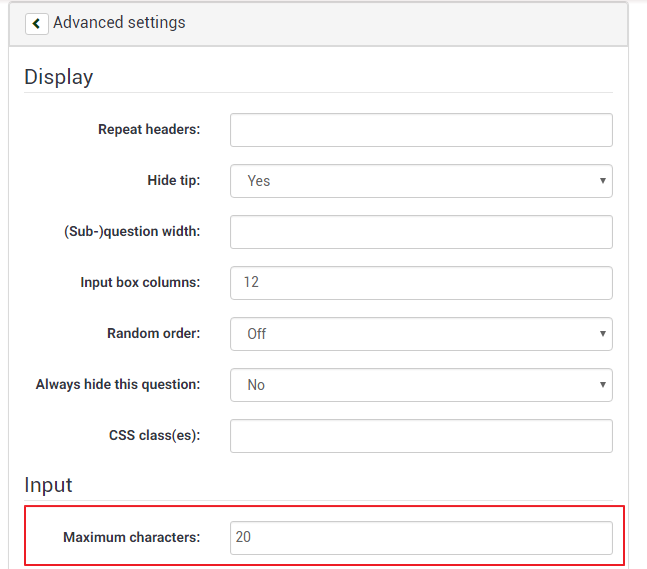Focus the Maximum characters field showing 20

click(420, 538)
